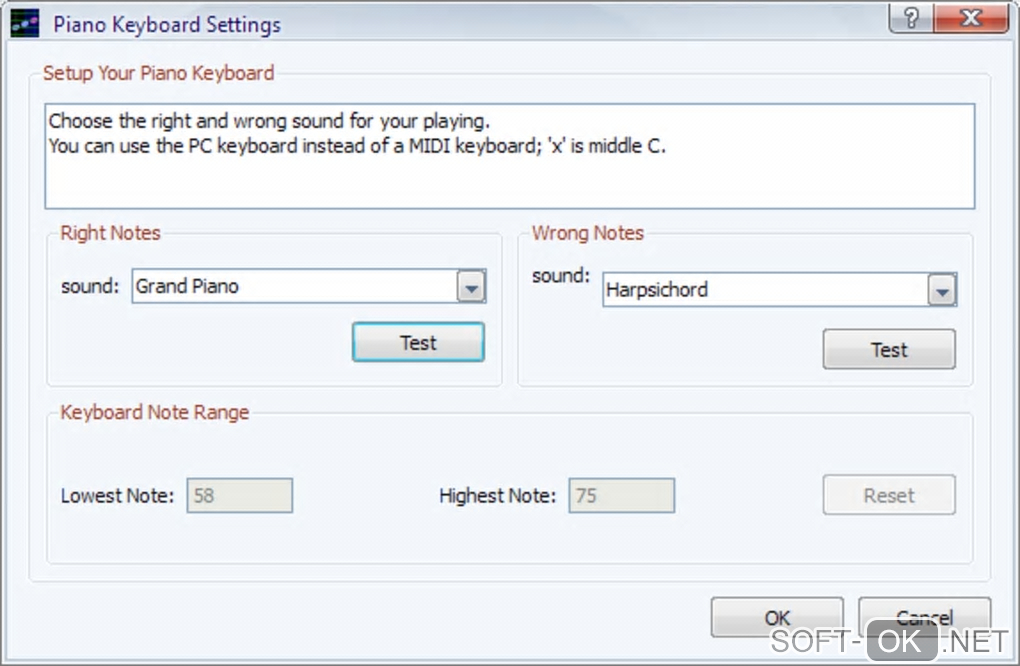Test the Wrong Notes sound
The height and width of the screenshot is (666, 1020).
pyautogui.click(x=889, y=350)
